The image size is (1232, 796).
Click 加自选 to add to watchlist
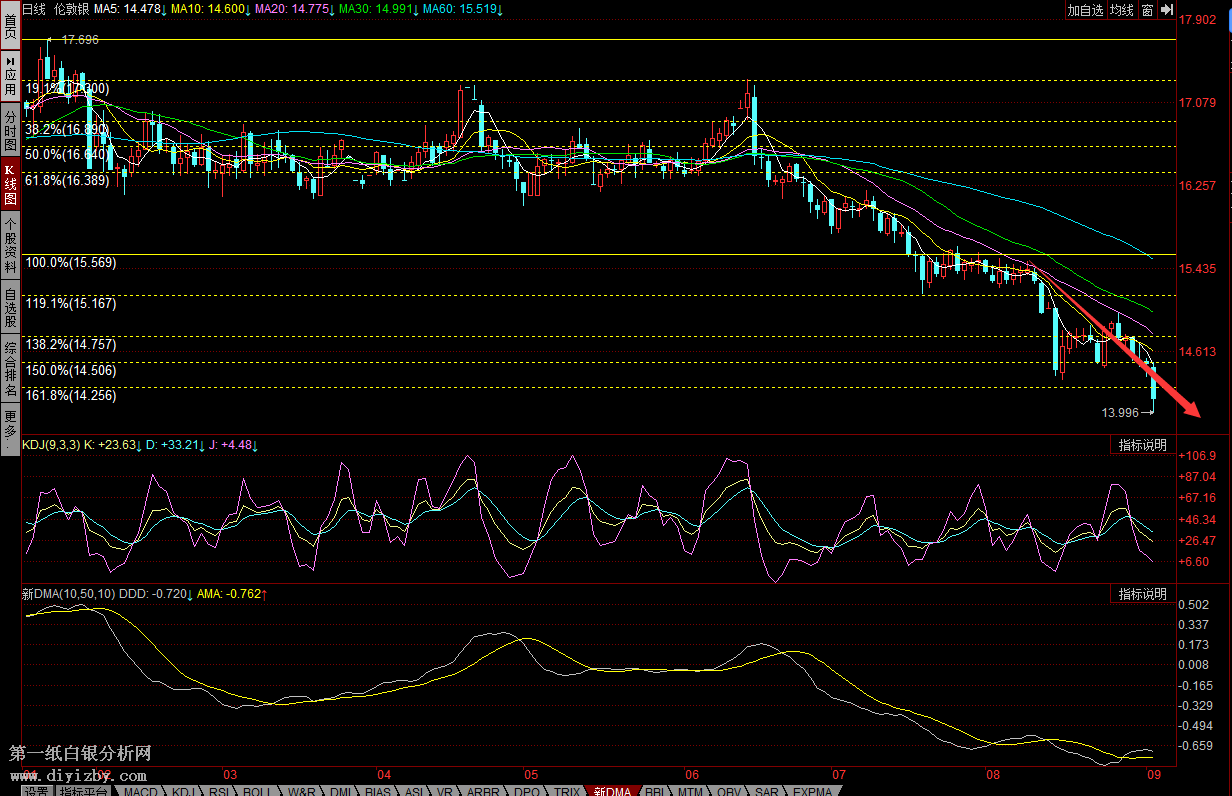tap(1085, 10)
